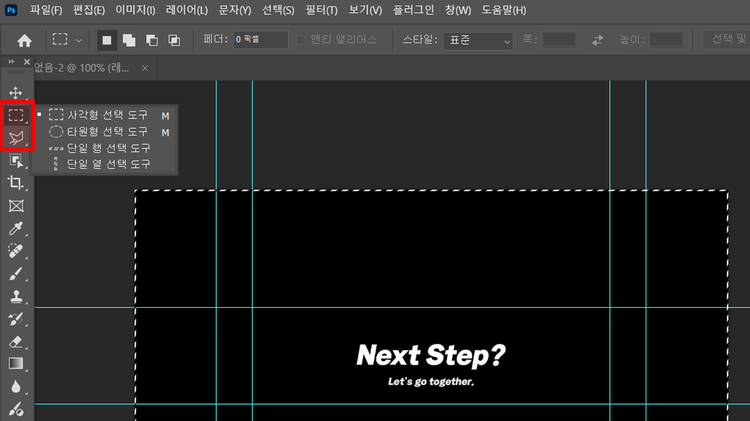The width and height of the screenshot is (750, 421).
Task: Open the 필터(T) menu
Action: click(321, 10)
